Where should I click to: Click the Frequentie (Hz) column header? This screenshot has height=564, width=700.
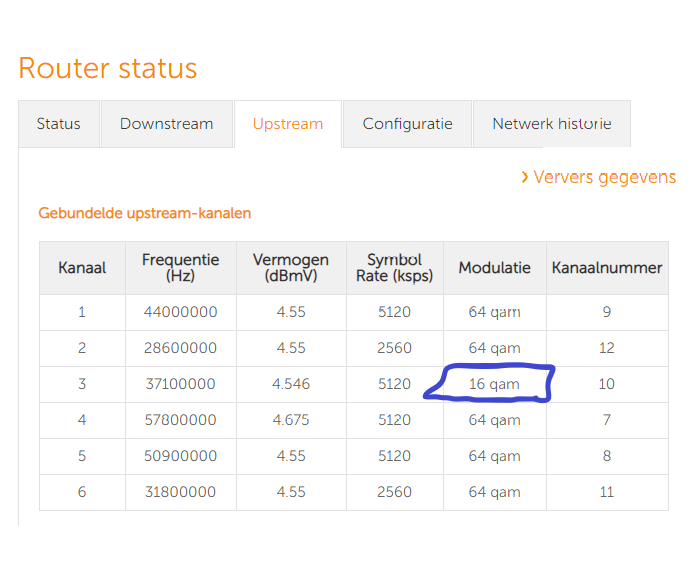point(180,268)
